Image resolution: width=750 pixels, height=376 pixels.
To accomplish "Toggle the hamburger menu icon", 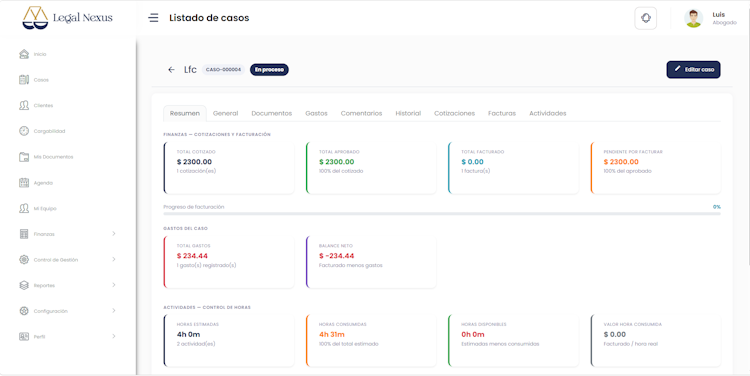I will pyautogui.click(x=153, y=18).
